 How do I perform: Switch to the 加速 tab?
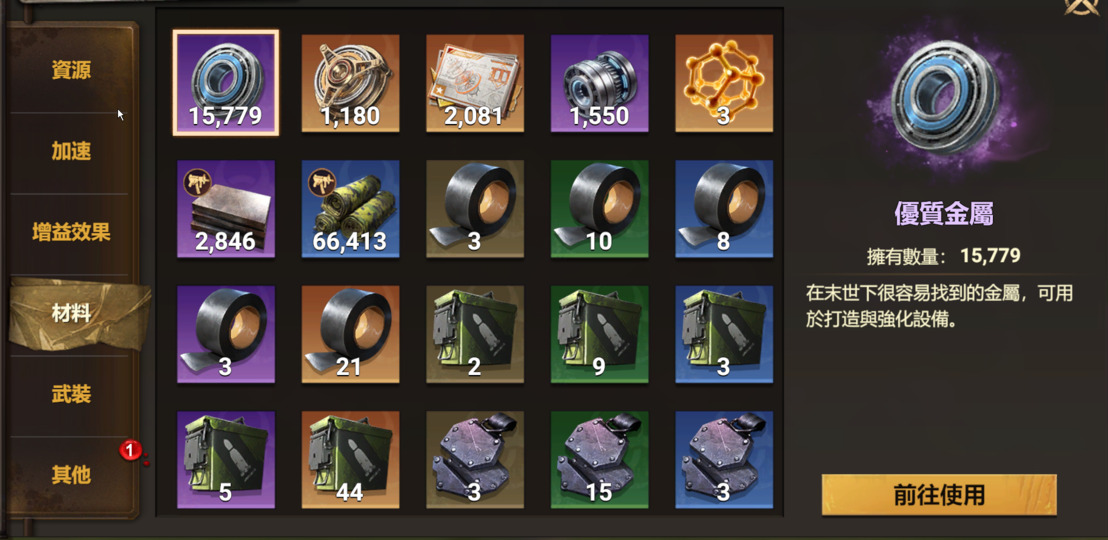(71, 151)
